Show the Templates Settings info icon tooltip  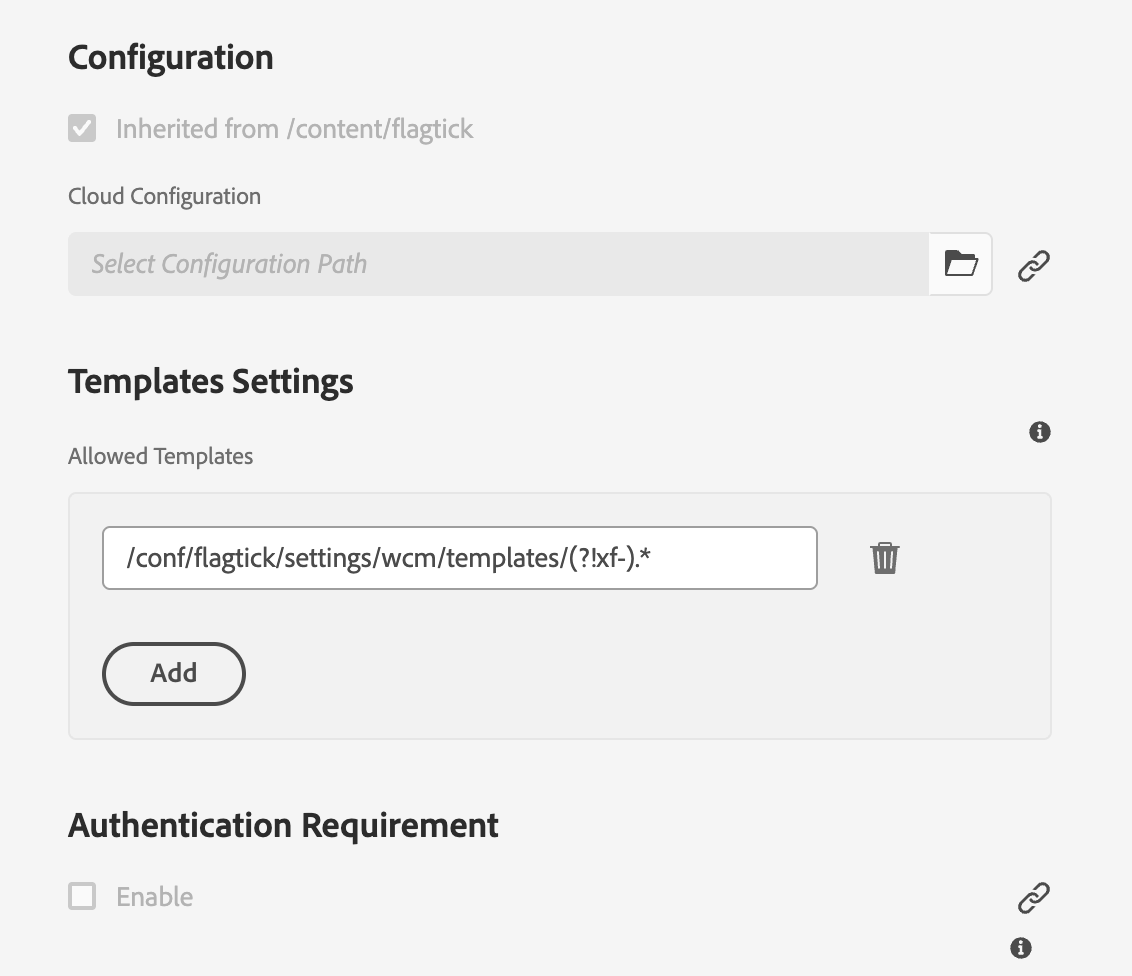click(x=1040, y=432)
